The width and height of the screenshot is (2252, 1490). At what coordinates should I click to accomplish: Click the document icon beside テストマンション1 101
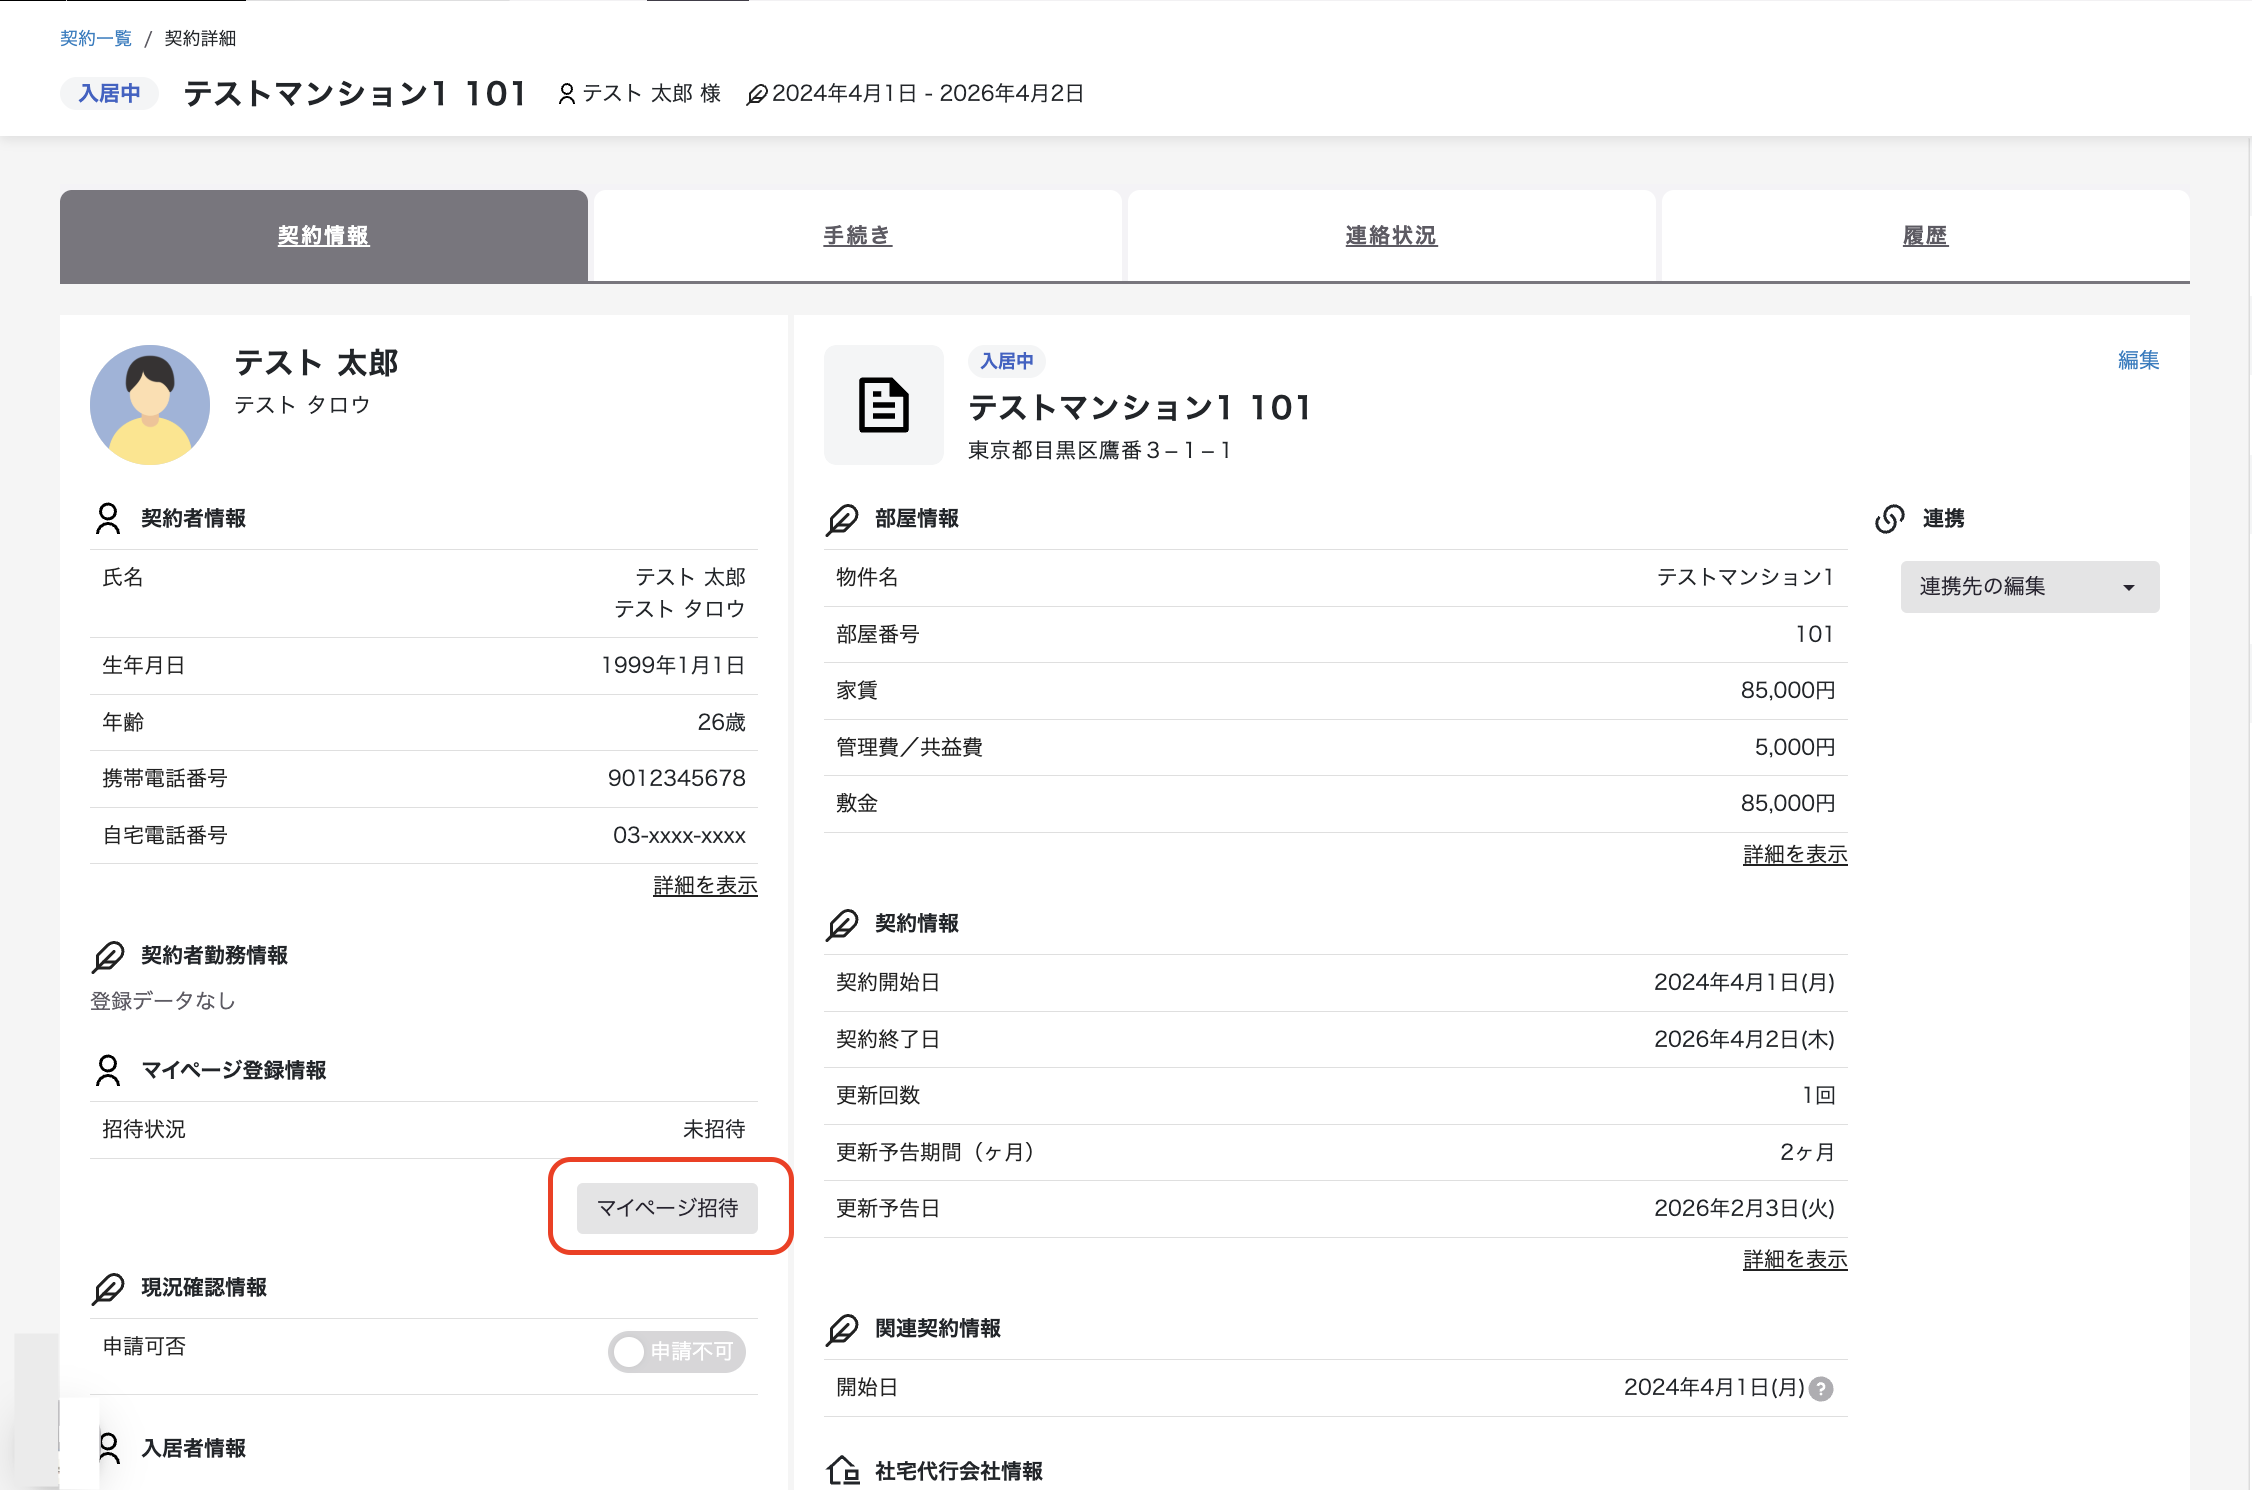(x=884, y=405)
